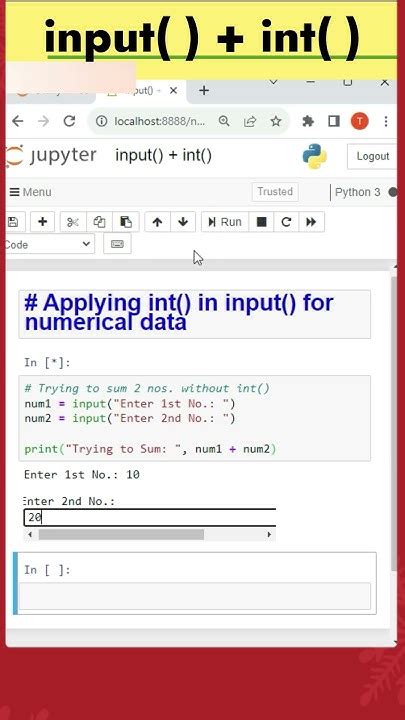
Task: Copy selected cells
Action: pyautogui.click(x=99, y=222)
